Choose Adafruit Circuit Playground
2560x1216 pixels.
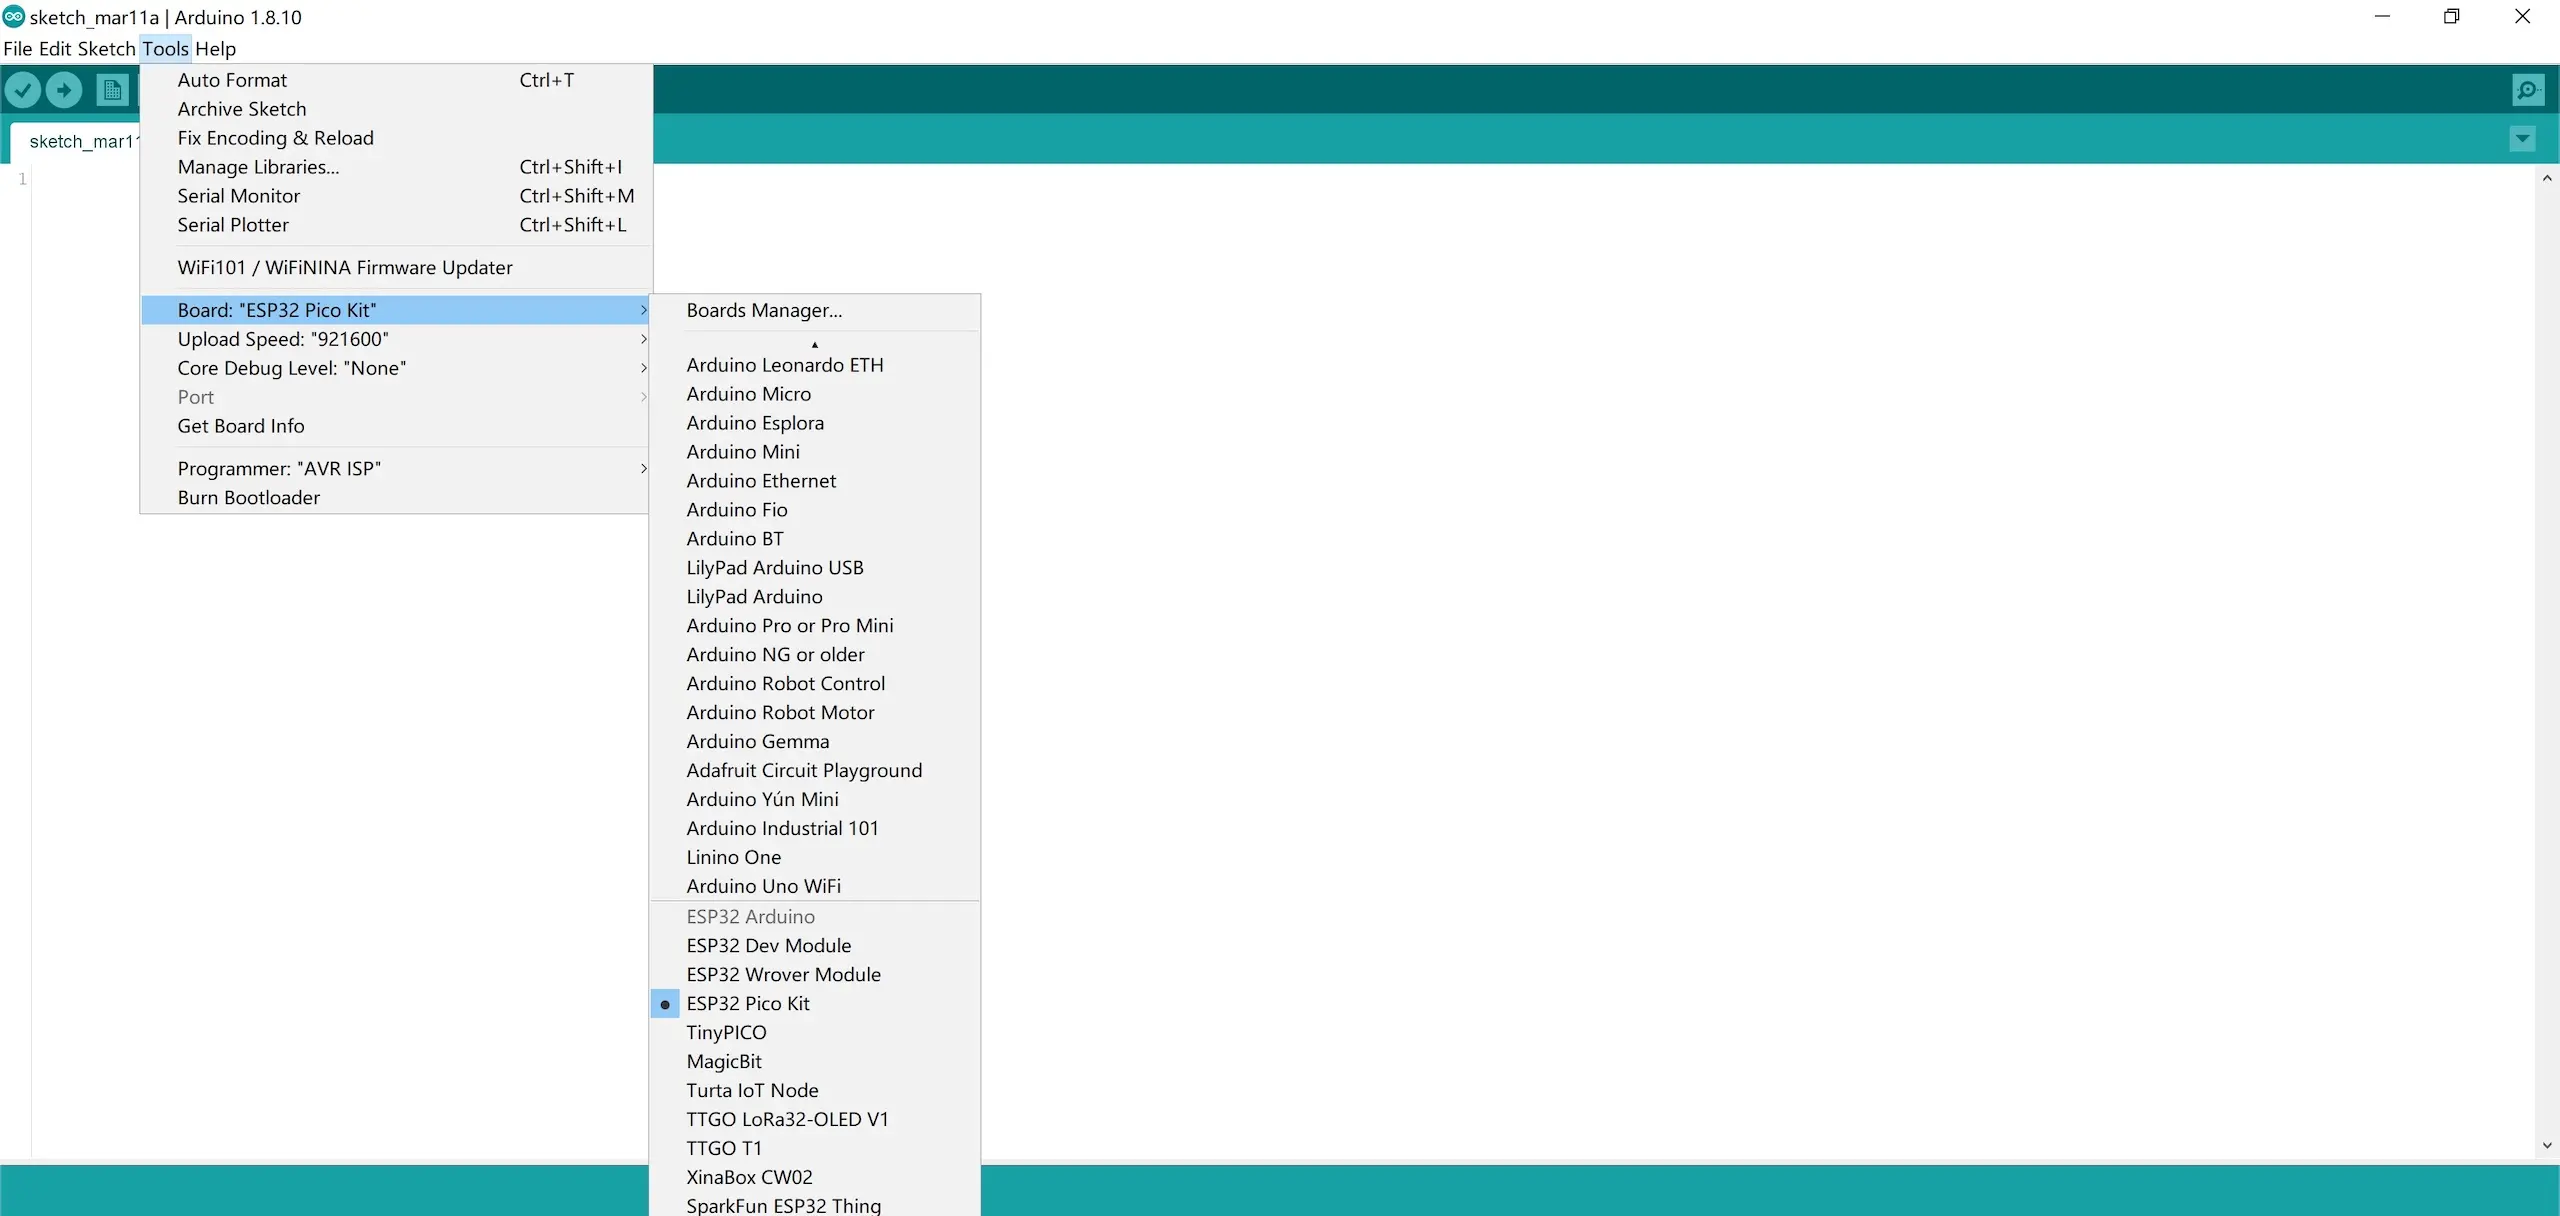coord(815,771)
